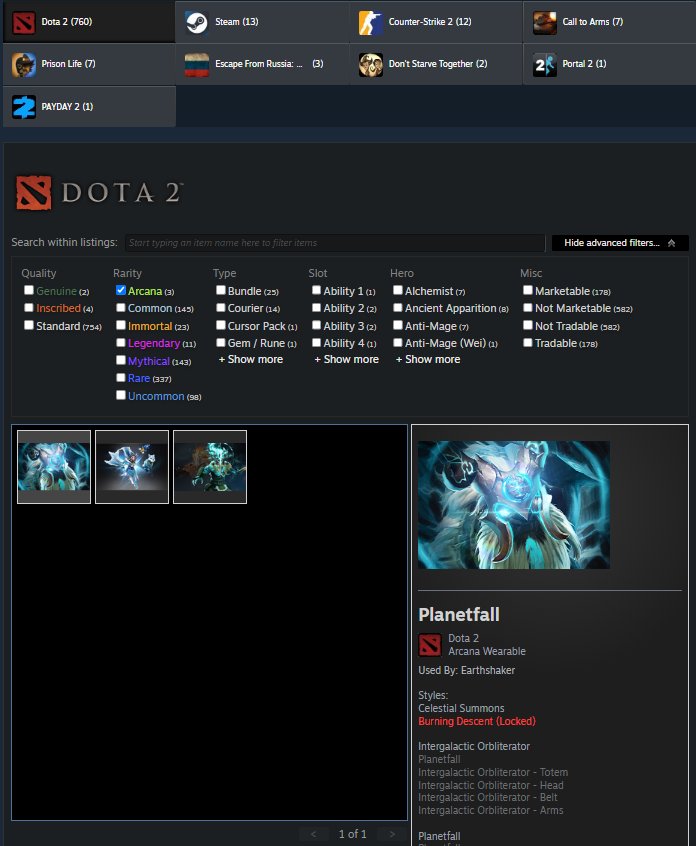Go to next inventory page arrow
696x846 pixels.
[x=392, y=834]
